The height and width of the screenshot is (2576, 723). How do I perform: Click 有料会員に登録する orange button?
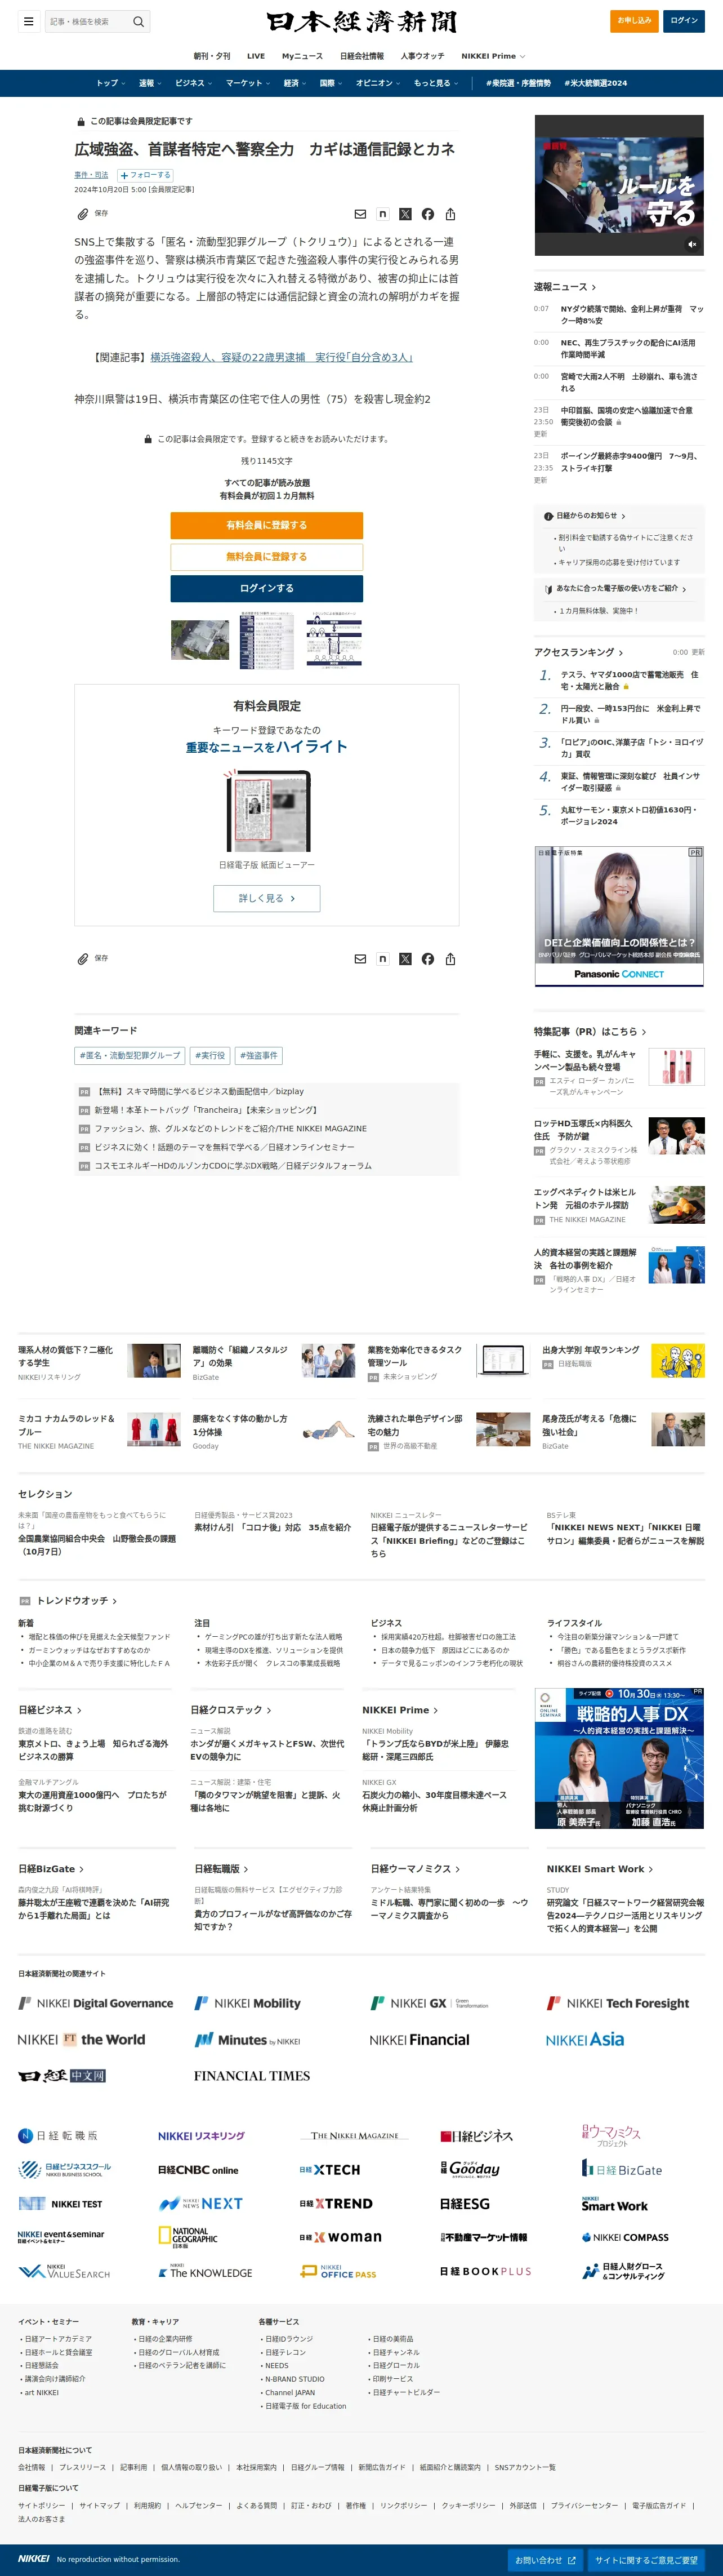(x=267, y=525)
